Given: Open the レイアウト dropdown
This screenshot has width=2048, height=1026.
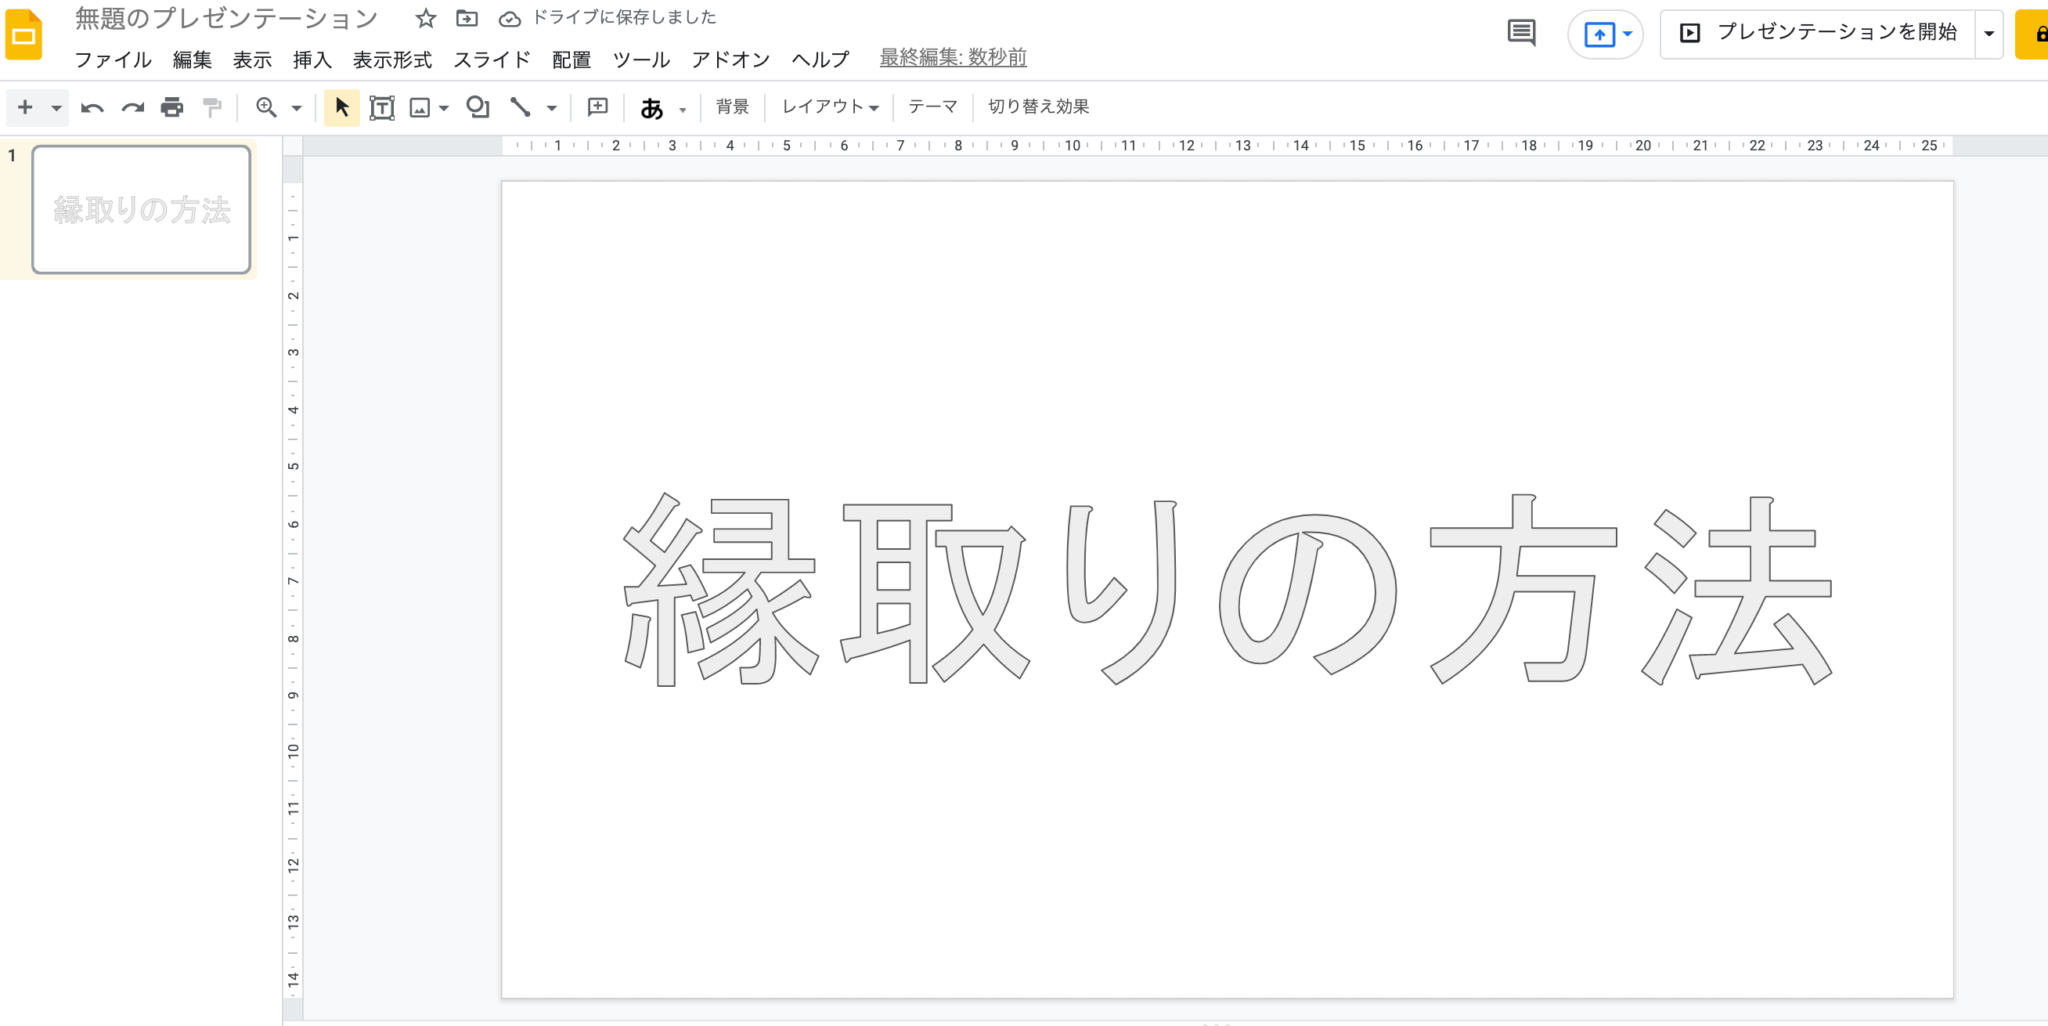Looking at the screenshot, I should point(830,107).
